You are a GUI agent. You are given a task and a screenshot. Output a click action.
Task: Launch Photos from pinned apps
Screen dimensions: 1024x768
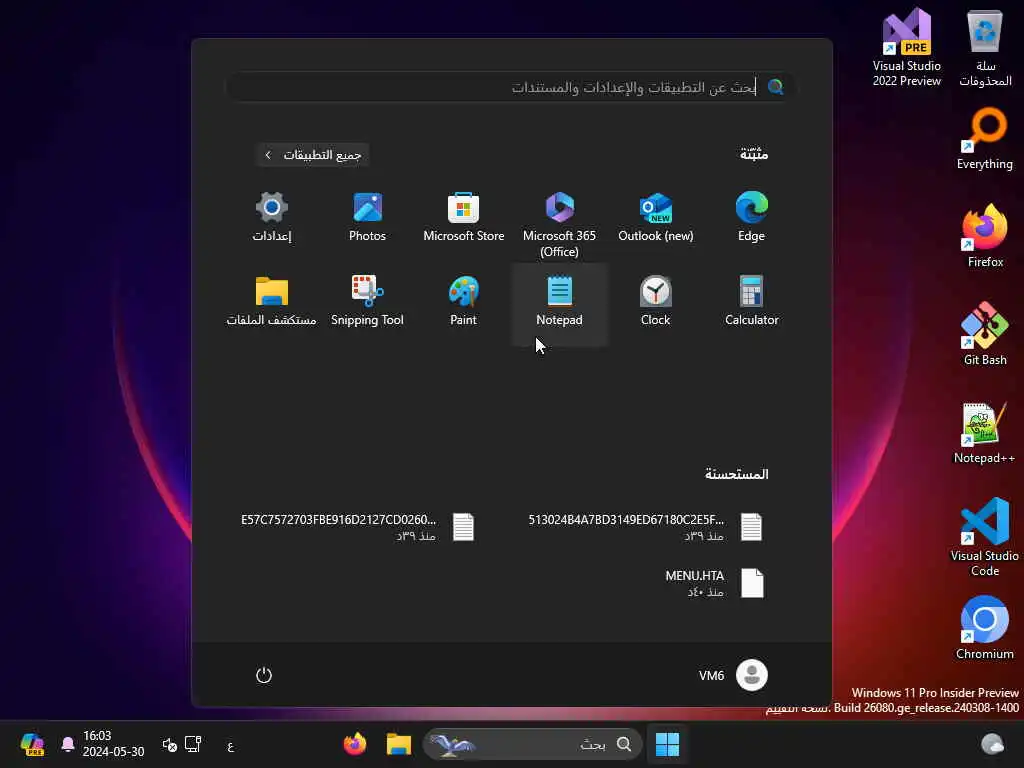[x=368, y=218]
